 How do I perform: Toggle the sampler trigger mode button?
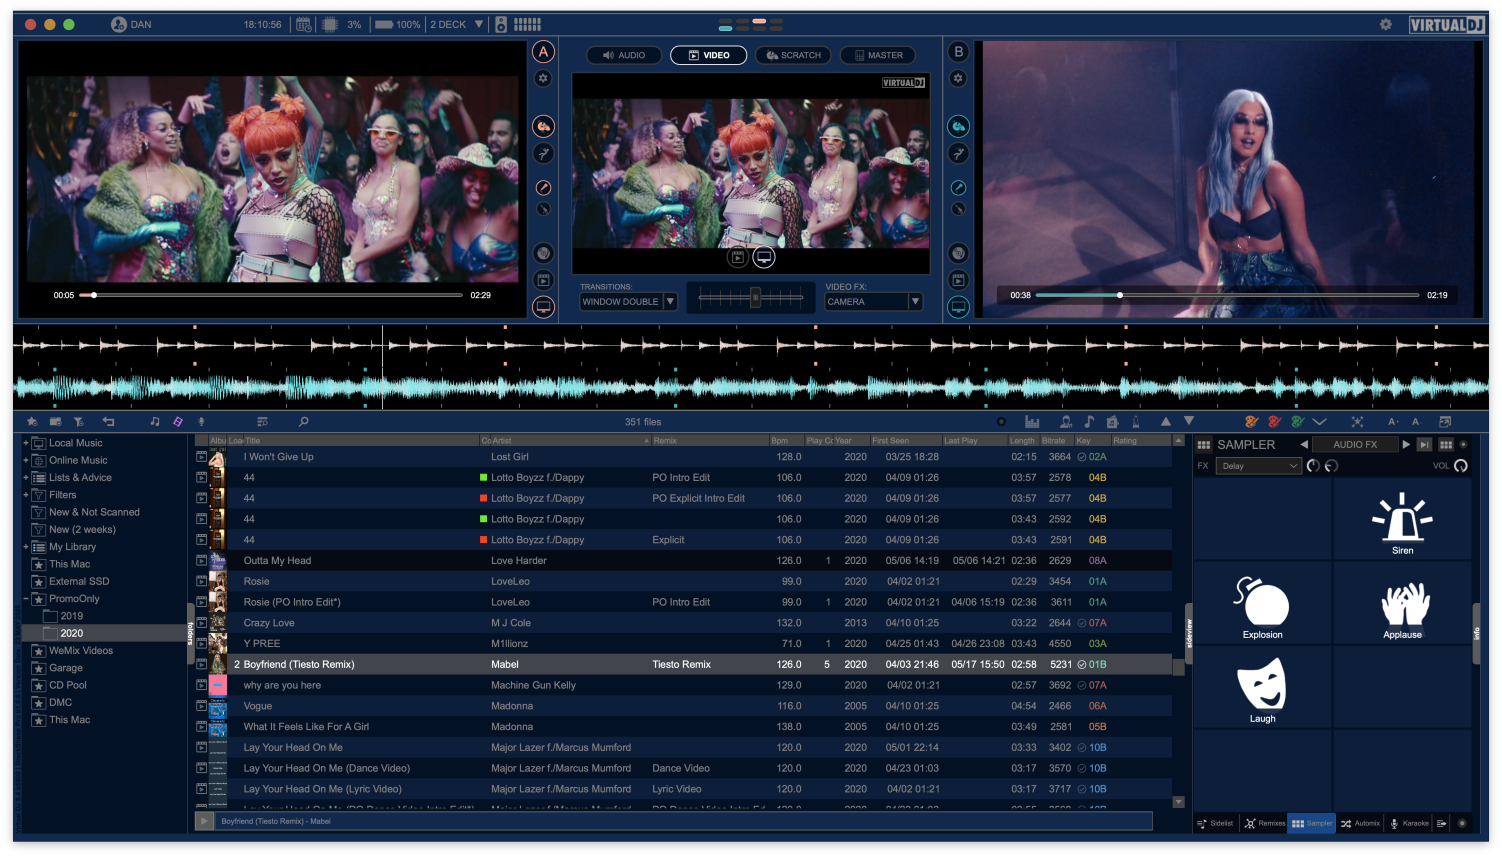[x=1425, y=445]
